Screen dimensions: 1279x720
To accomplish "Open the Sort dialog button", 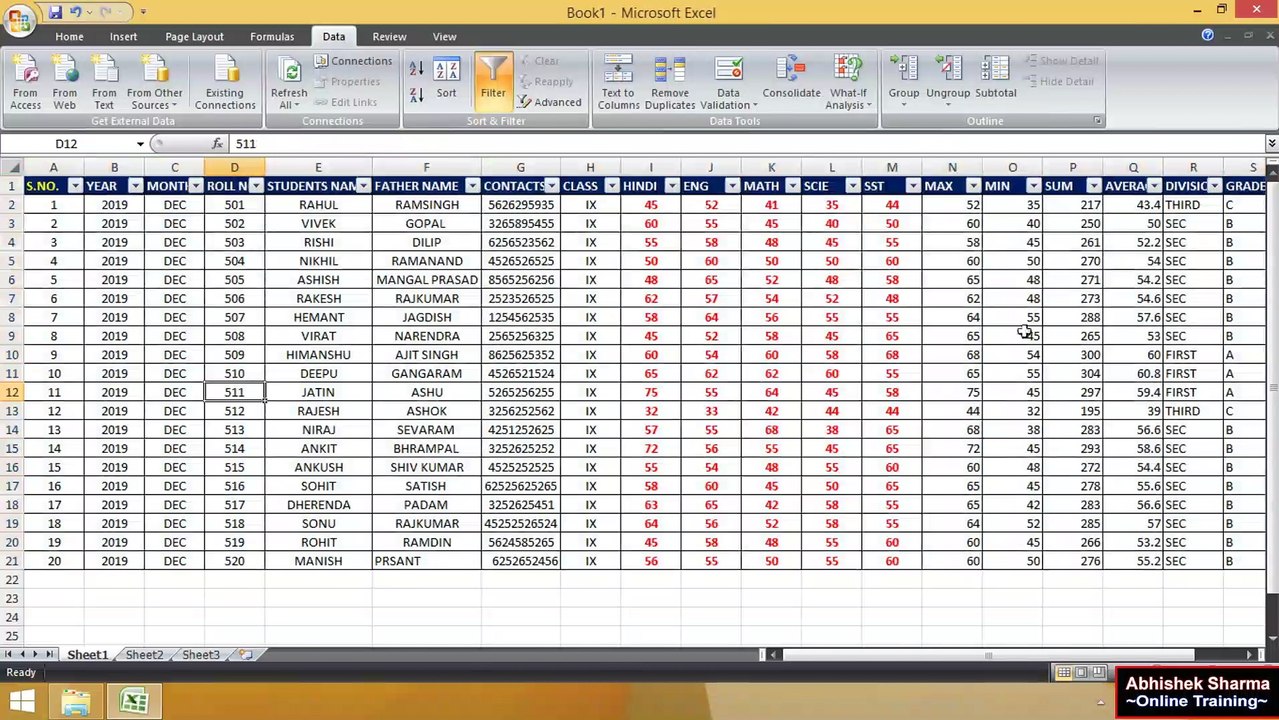I will coord(446,80).
